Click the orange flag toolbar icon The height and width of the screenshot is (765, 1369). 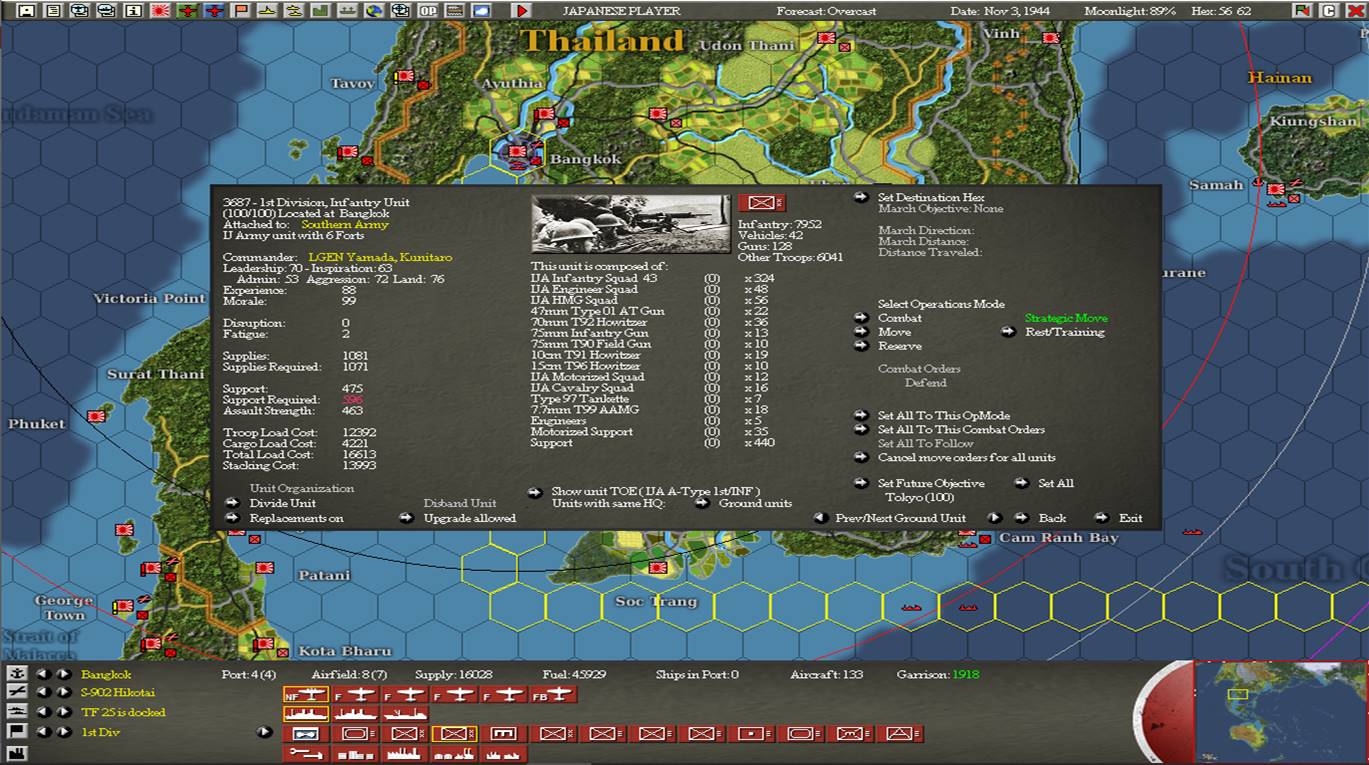(x=240, y=11)
